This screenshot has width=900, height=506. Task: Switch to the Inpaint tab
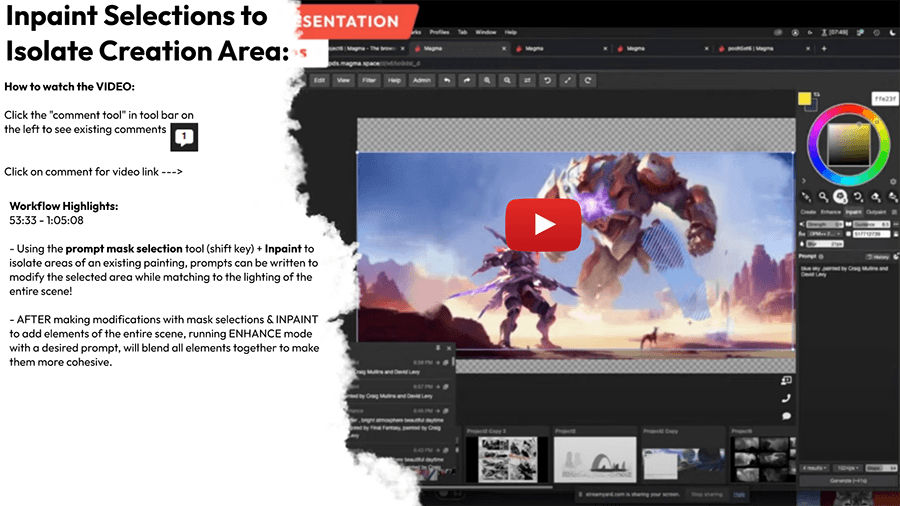(x=853, y=212)
